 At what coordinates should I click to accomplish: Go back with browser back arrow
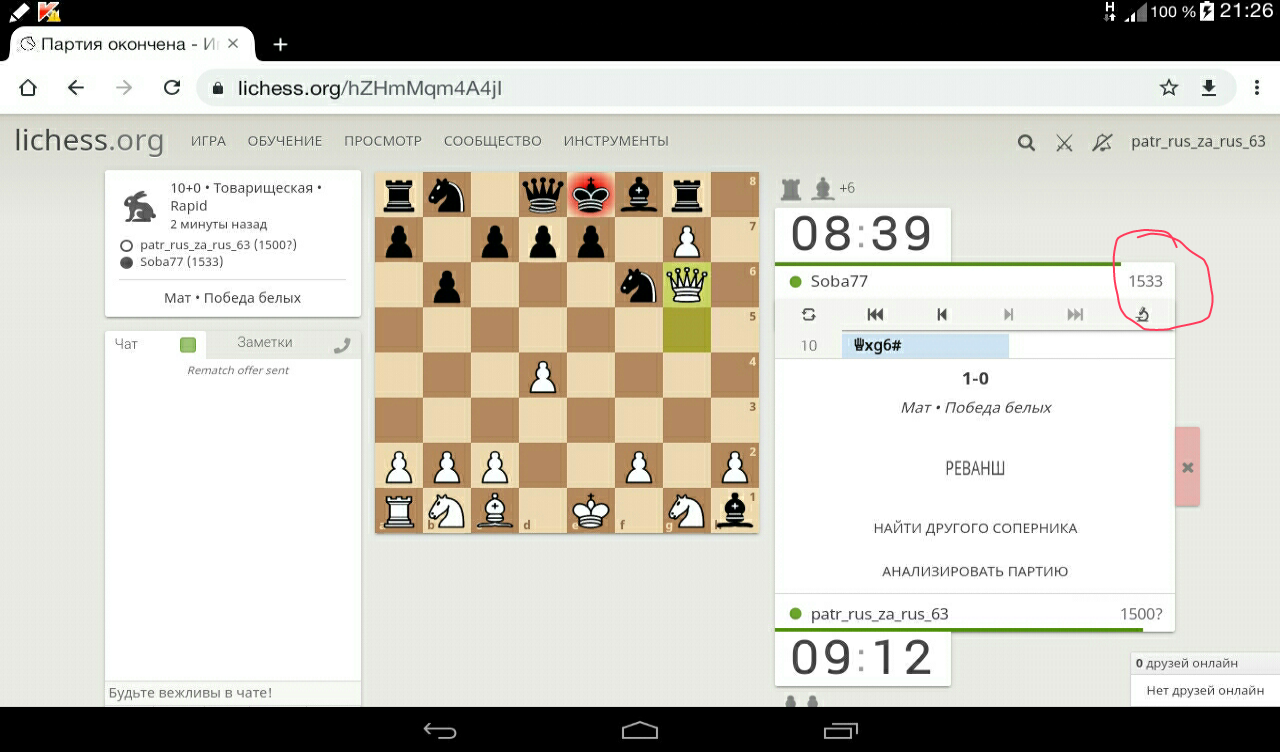76,88
